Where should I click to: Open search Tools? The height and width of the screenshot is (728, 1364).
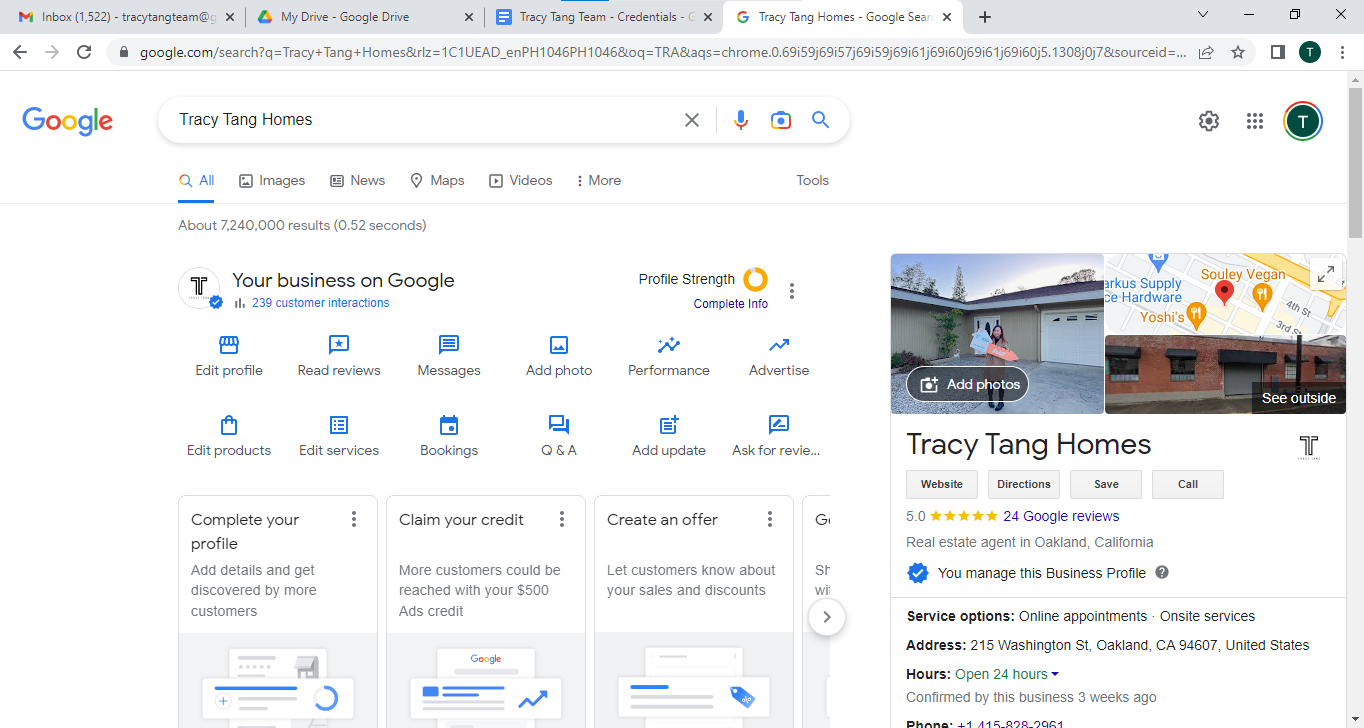[x=813, y=181]
